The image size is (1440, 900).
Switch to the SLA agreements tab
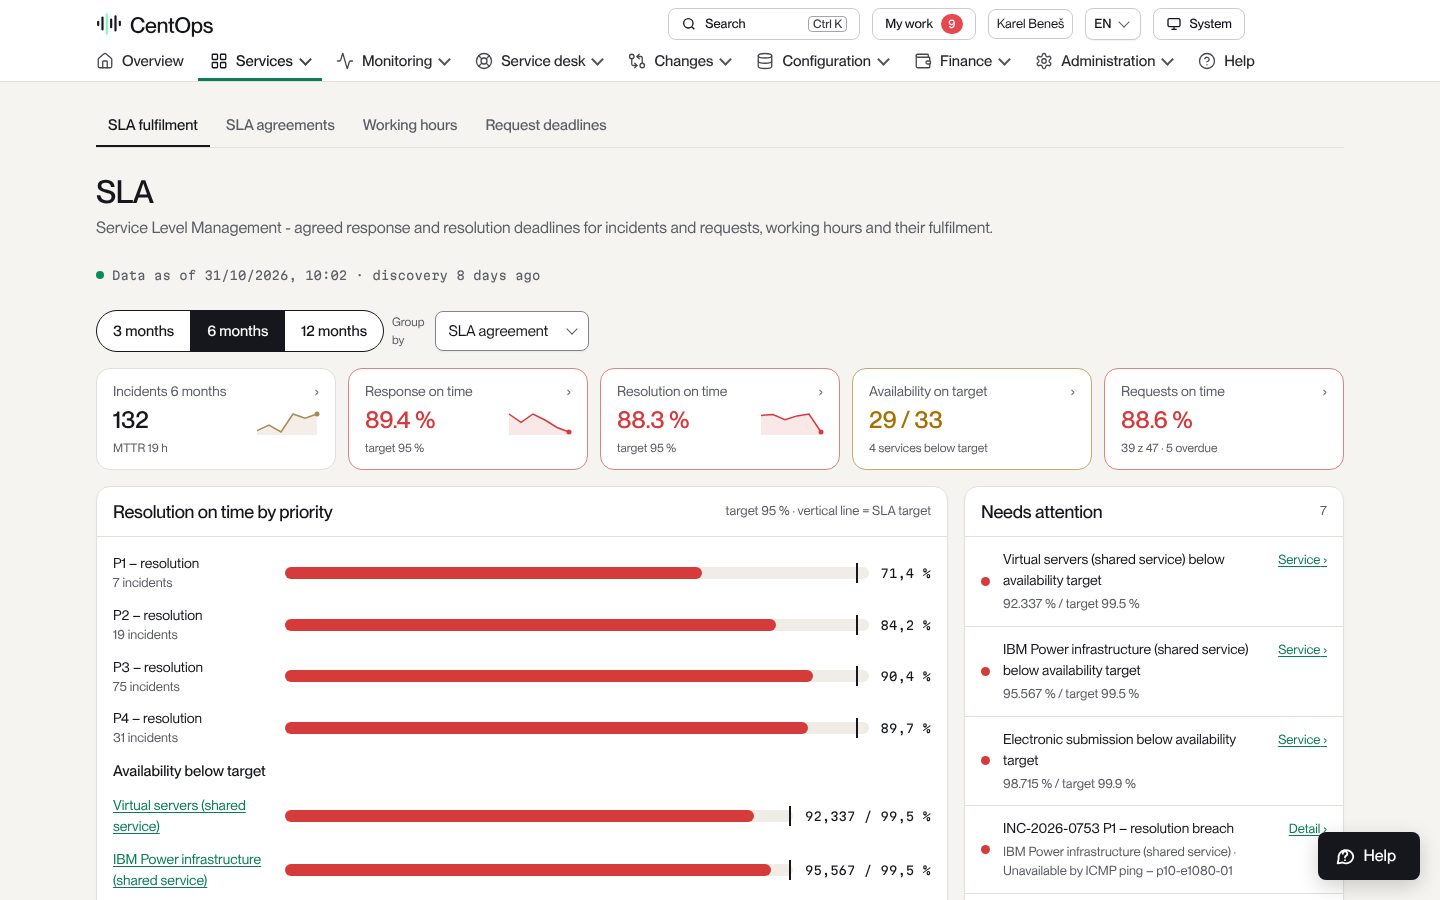(280, 125)
